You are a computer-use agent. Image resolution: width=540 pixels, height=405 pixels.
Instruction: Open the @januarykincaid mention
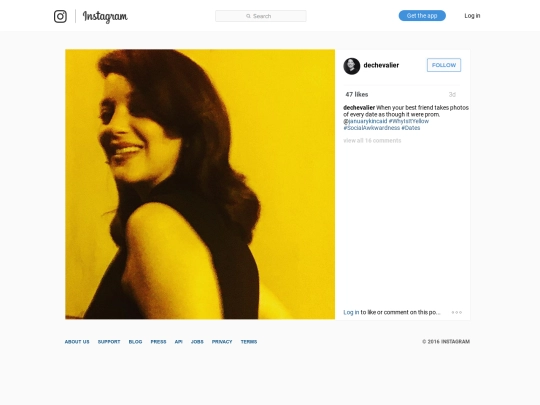[x=365, y=121]
